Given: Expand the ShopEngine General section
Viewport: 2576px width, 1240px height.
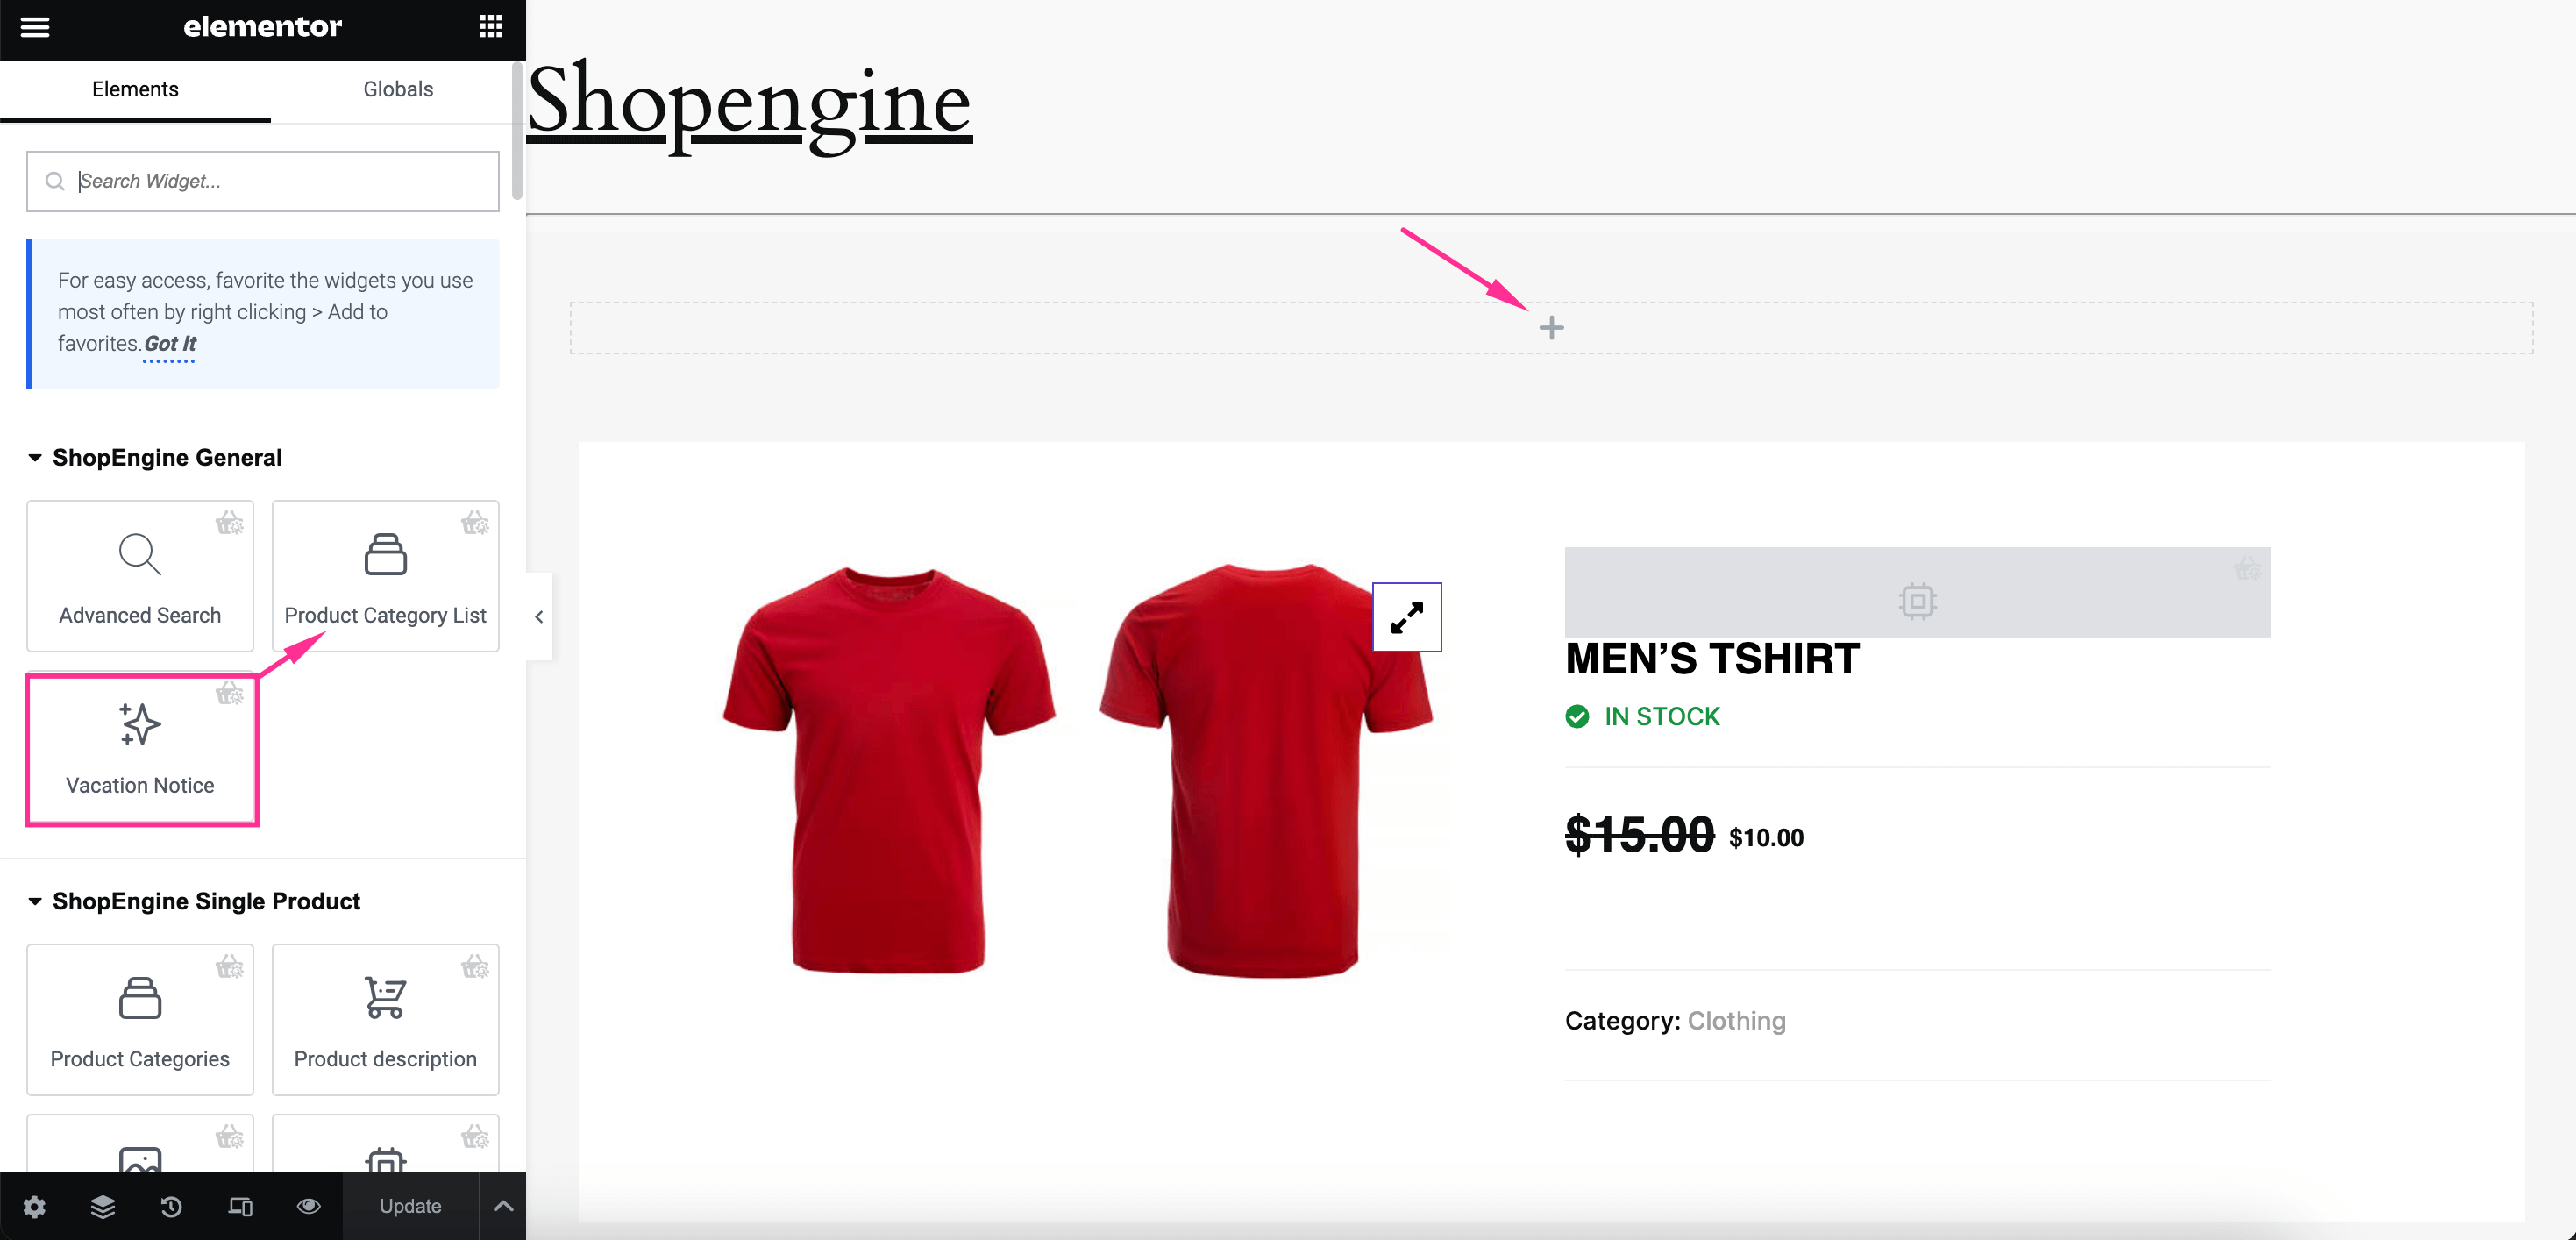Looking at the screenshot, I should click(x=167, y=457).
